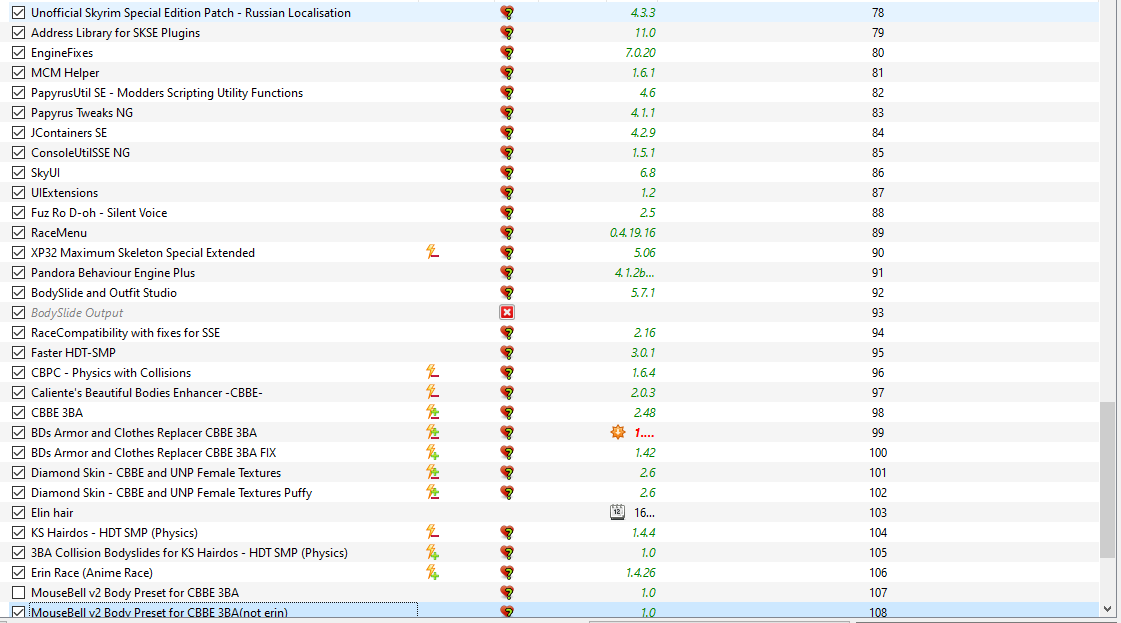Click the Nexus category icon for EngineFixes

click(507, 52)
